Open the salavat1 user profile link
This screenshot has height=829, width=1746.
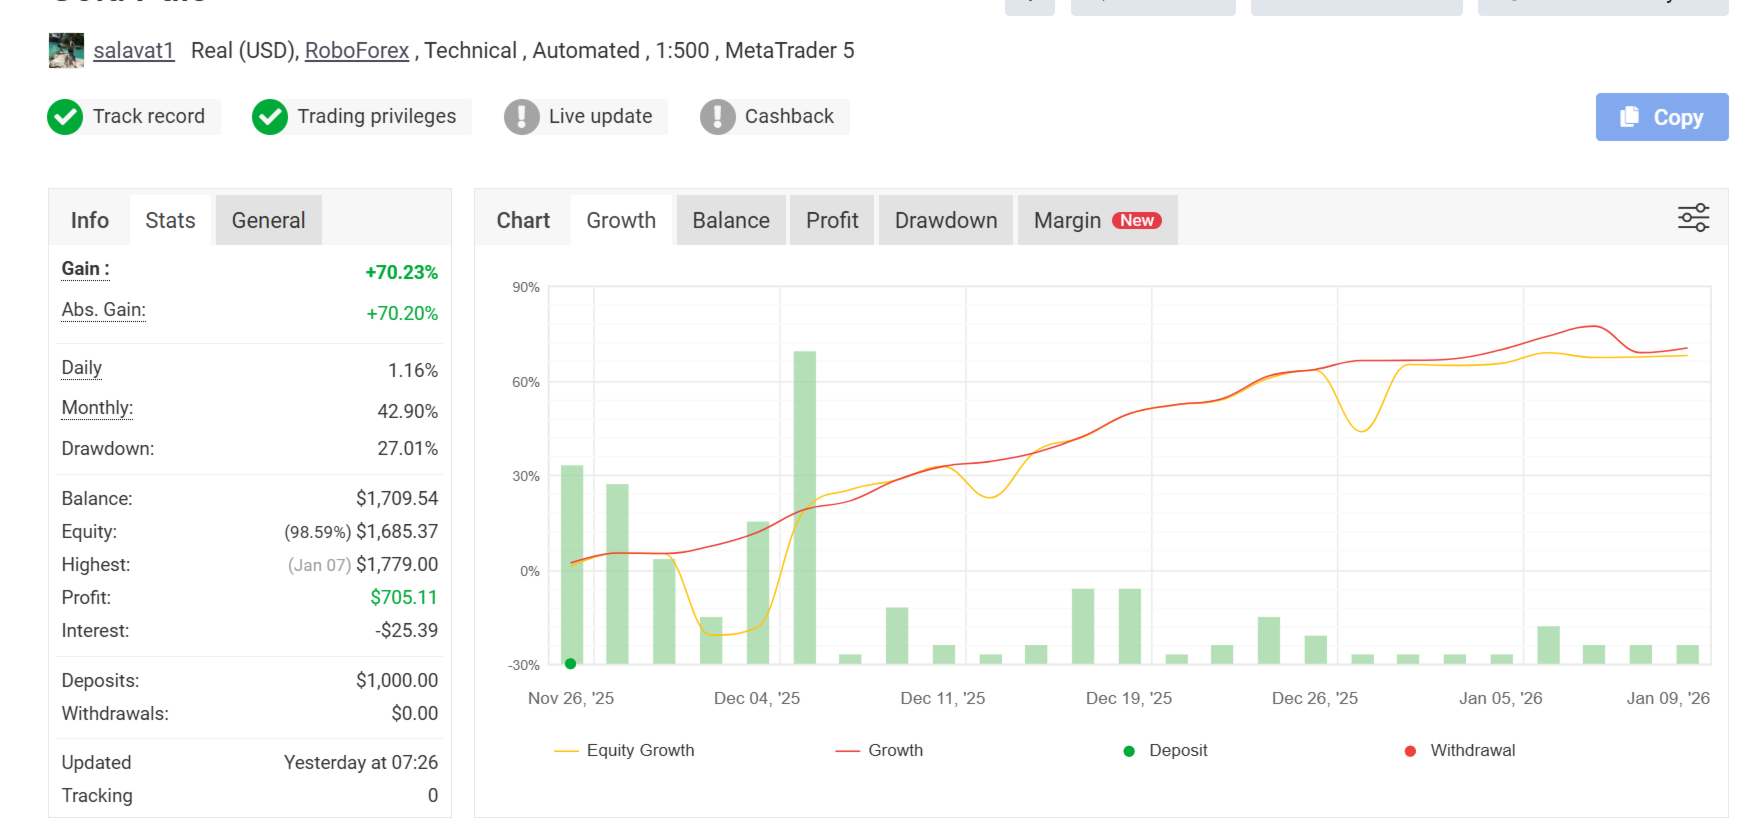click(134, 51)
